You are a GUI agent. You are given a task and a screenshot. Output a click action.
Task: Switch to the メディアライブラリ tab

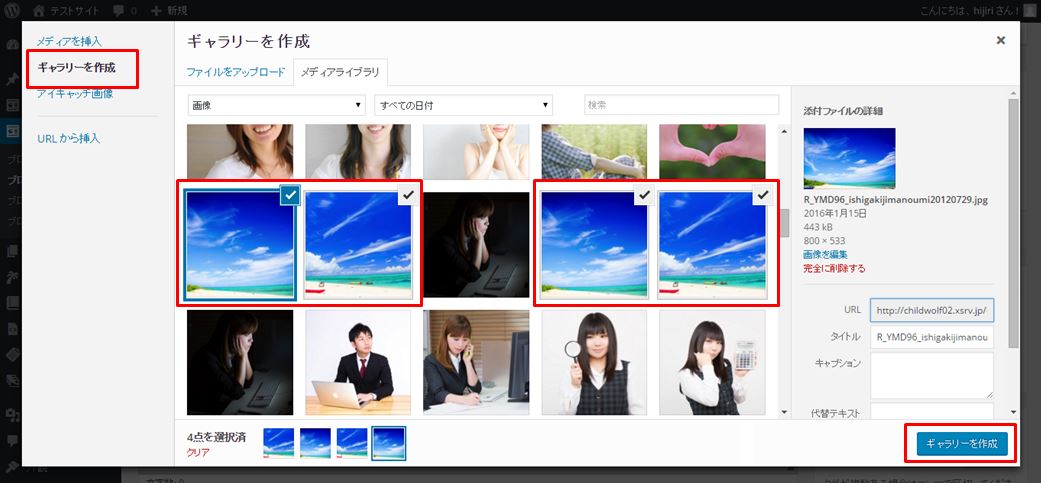pos(341,72)
